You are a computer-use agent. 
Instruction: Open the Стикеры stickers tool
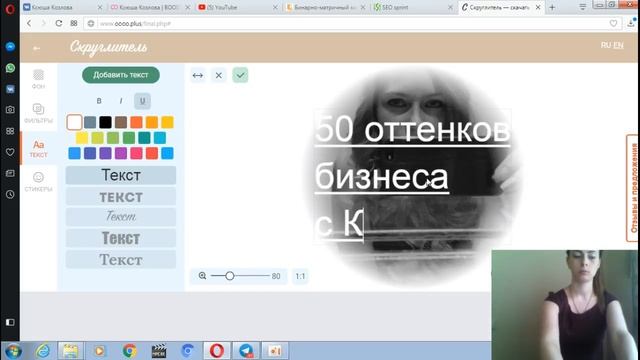(38, 182)
